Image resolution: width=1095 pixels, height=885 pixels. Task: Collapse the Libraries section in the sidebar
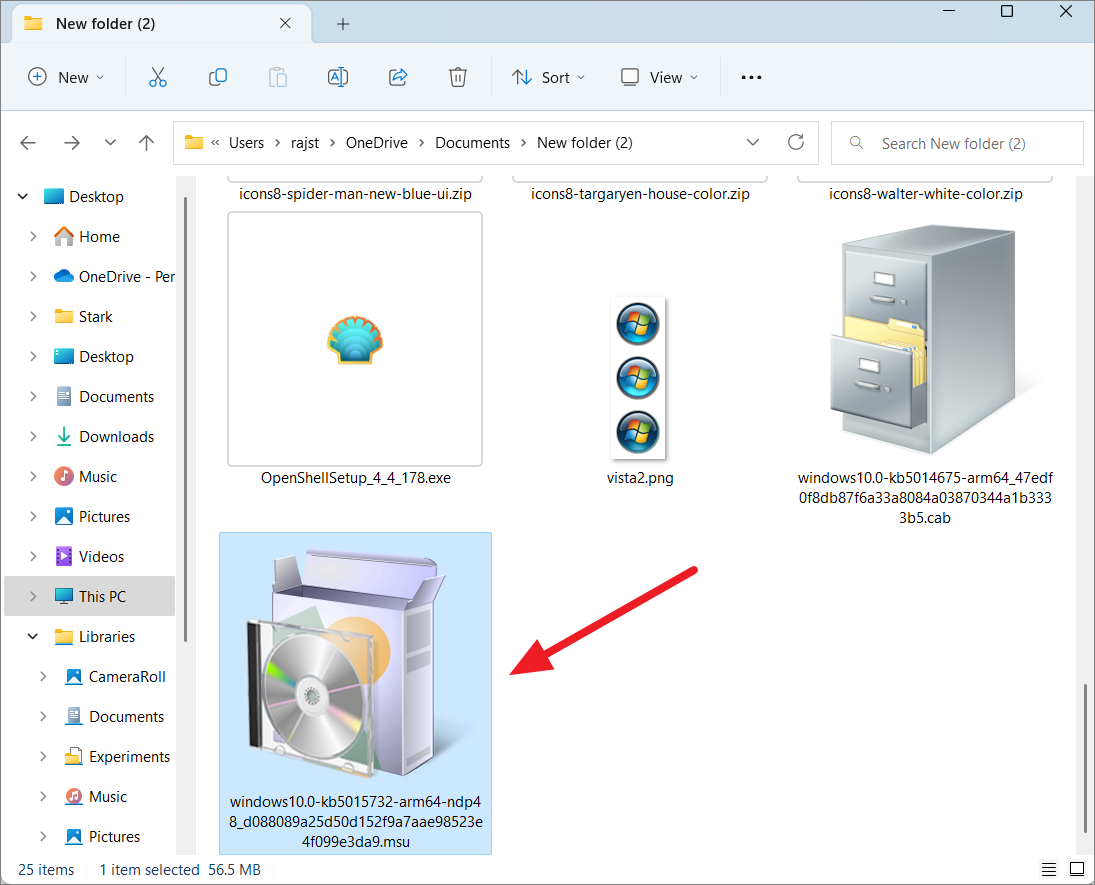pyautogui.click(x=32, y=636)
